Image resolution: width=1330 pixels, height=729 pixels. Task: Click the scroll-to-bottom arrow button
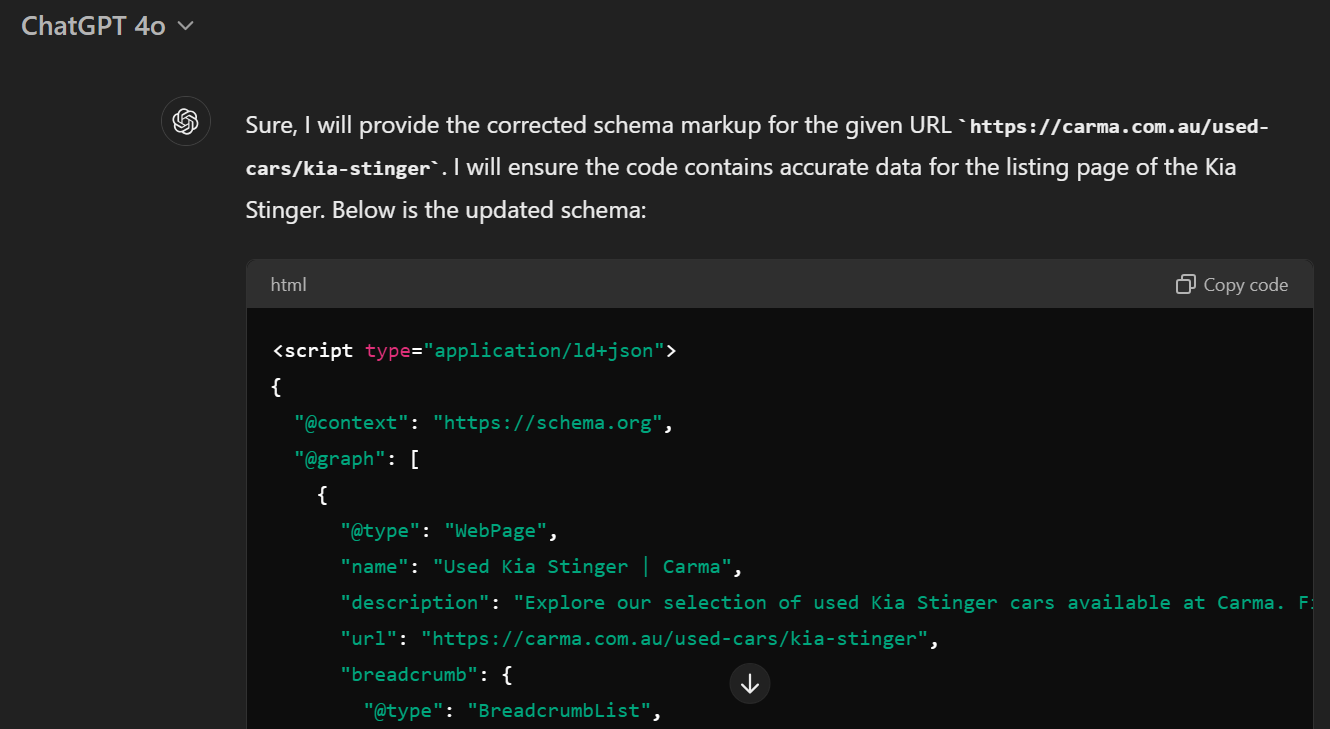pos(750,684)
